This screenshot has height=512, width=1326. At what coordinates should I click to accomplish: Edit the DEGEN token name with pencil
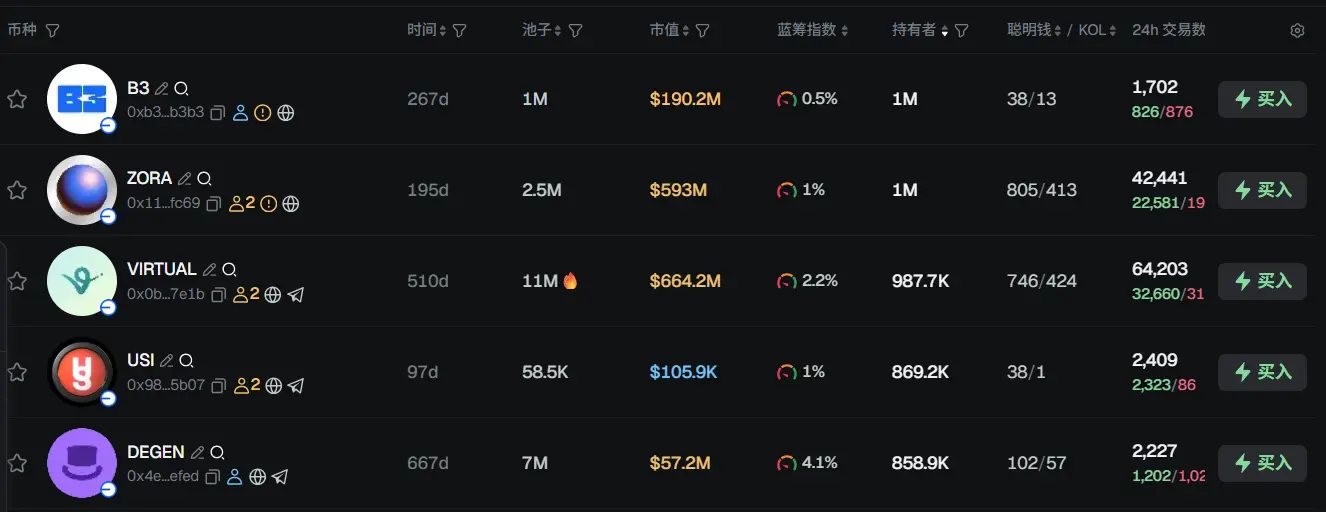pyautogui.click(x=197, y=452)
